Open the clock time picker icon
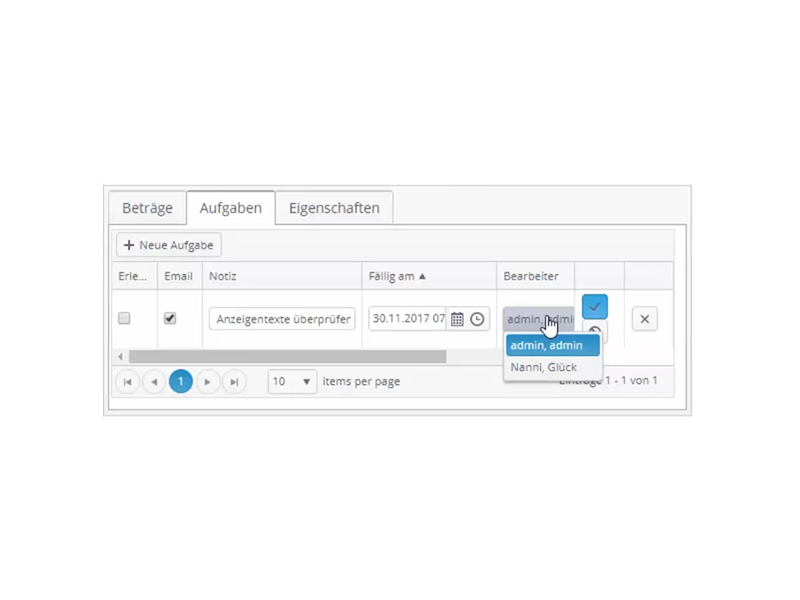 click(x=477, y=319)
